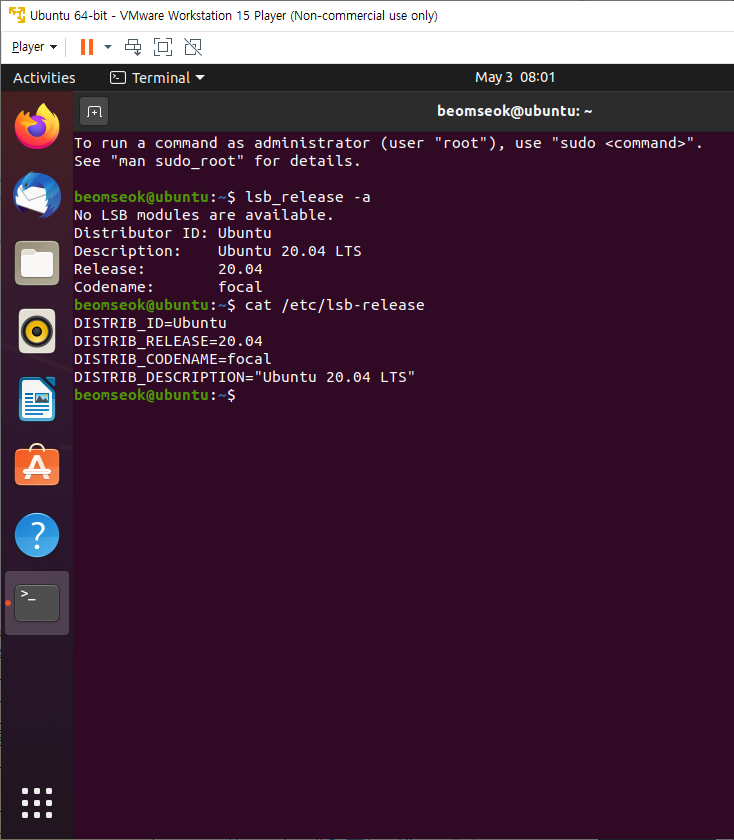Click the DISTRIB_ID=Ubuntu line

150,323
